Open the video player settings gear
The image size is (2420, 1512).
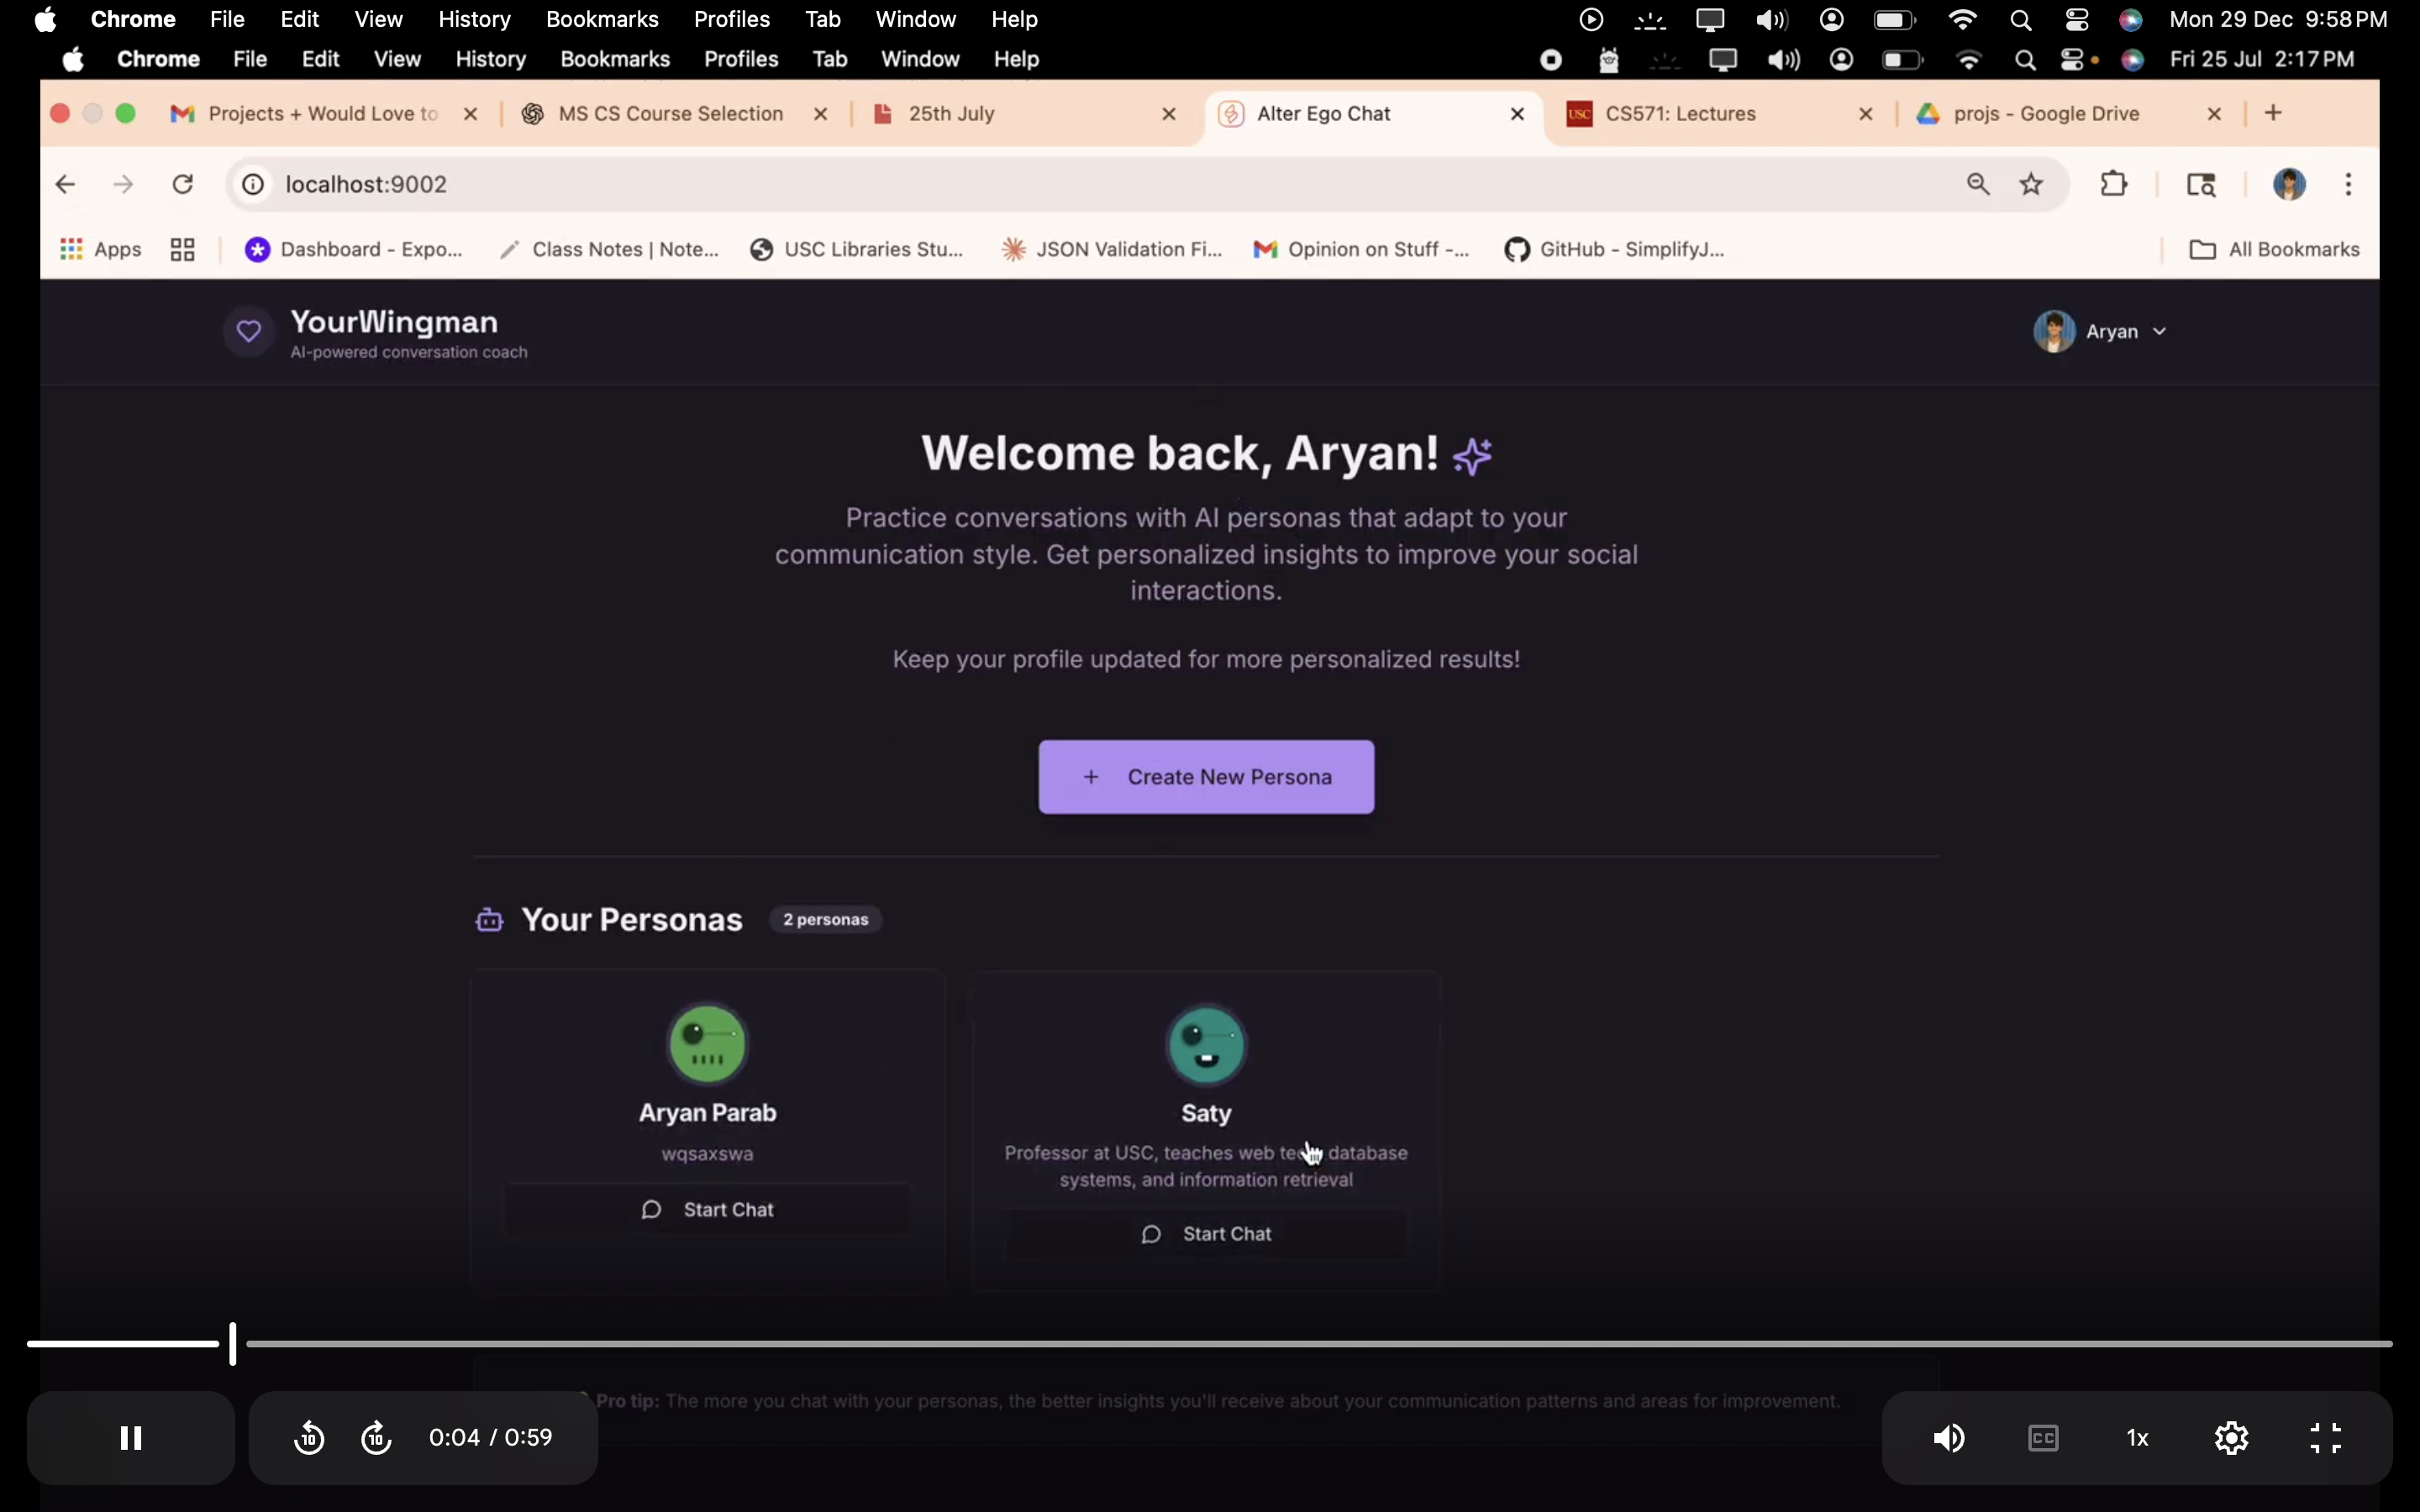tap(2232, 1438)
